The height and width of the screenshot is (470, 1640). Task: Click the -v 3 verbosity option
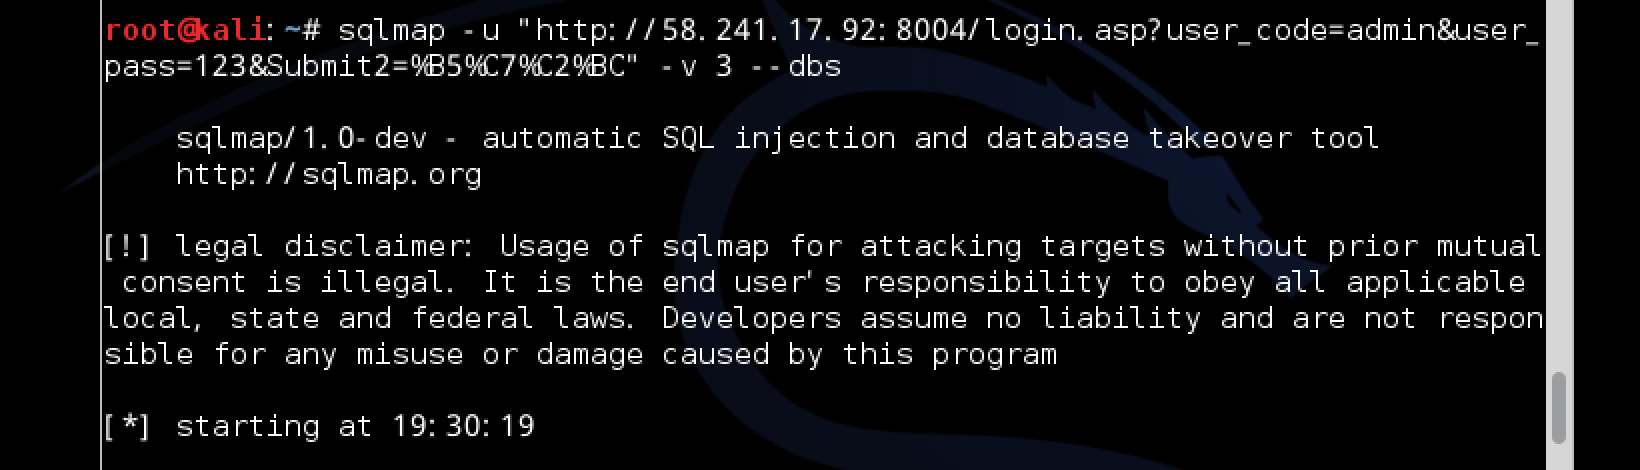click(x=697, y=67)
